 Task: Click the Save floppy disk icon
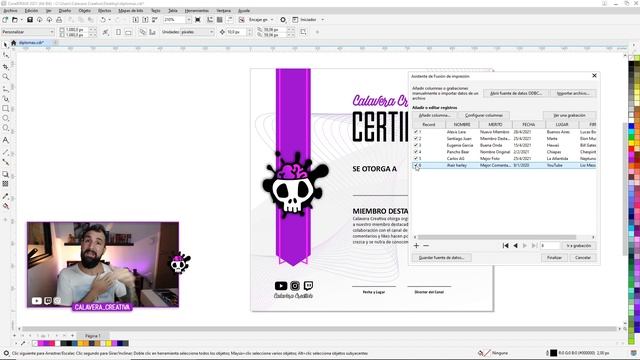coord(30,20)
